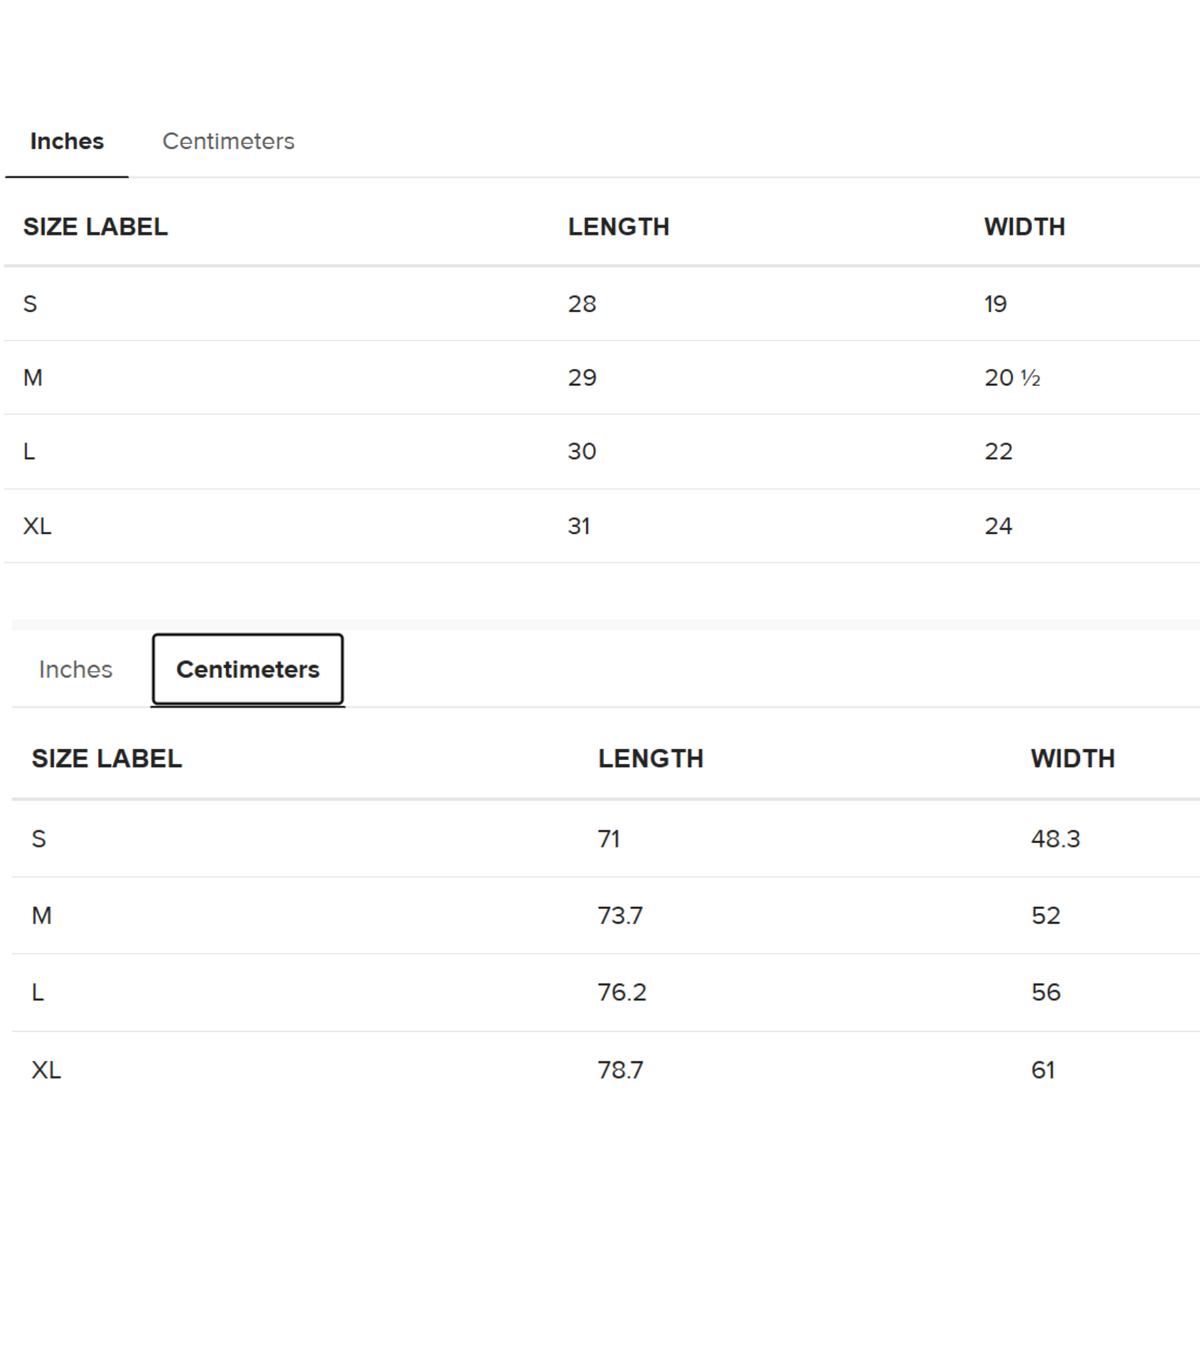
Task: Select the 20 ½ width cell
Action: 1012,378
